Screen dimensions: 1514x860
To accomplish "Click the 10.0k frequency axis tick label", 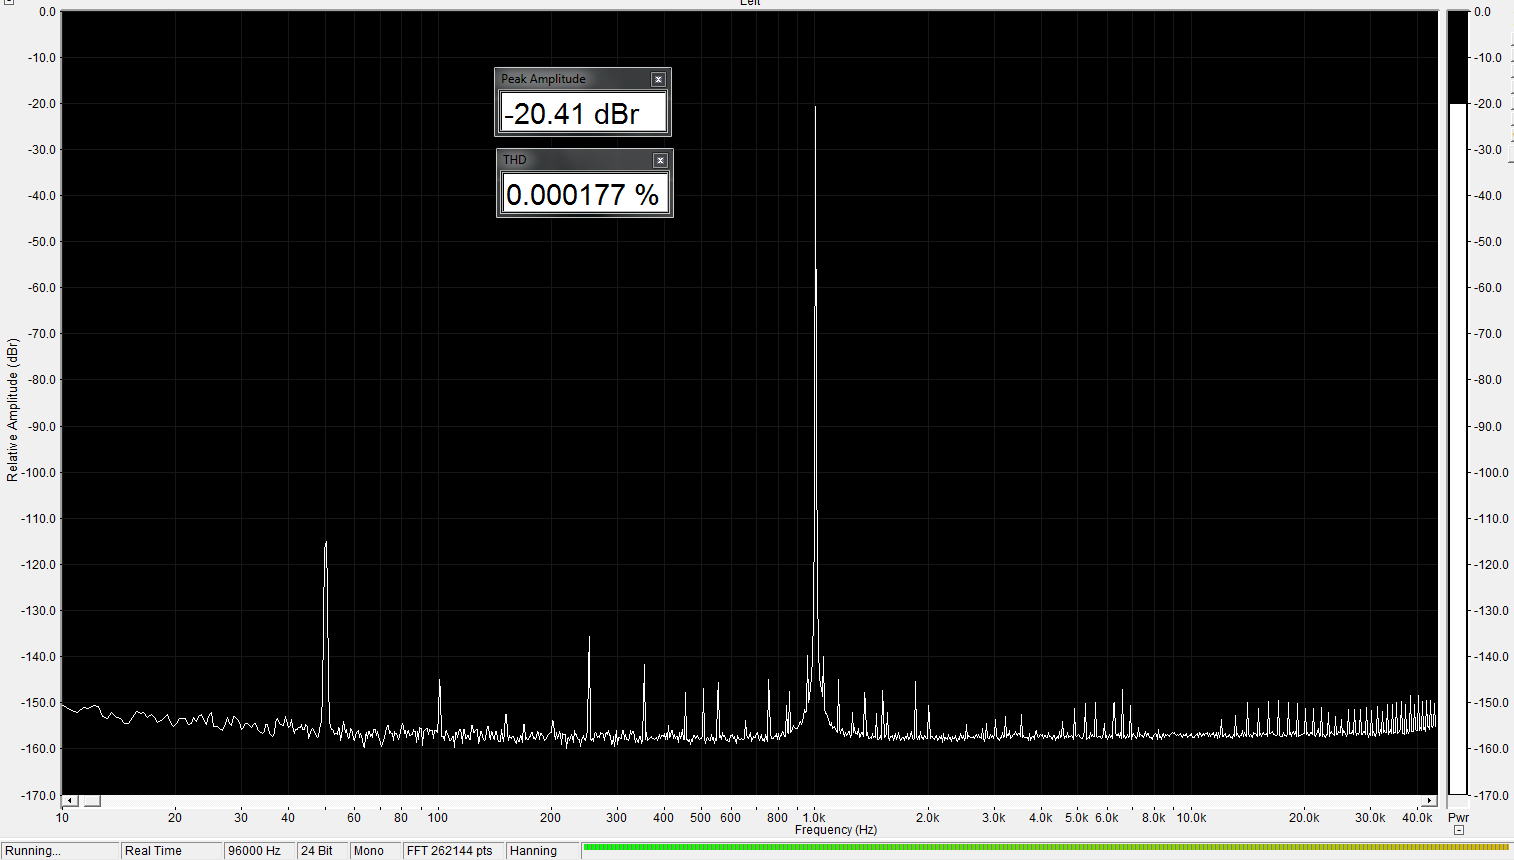I will (x=1191, y=818).
